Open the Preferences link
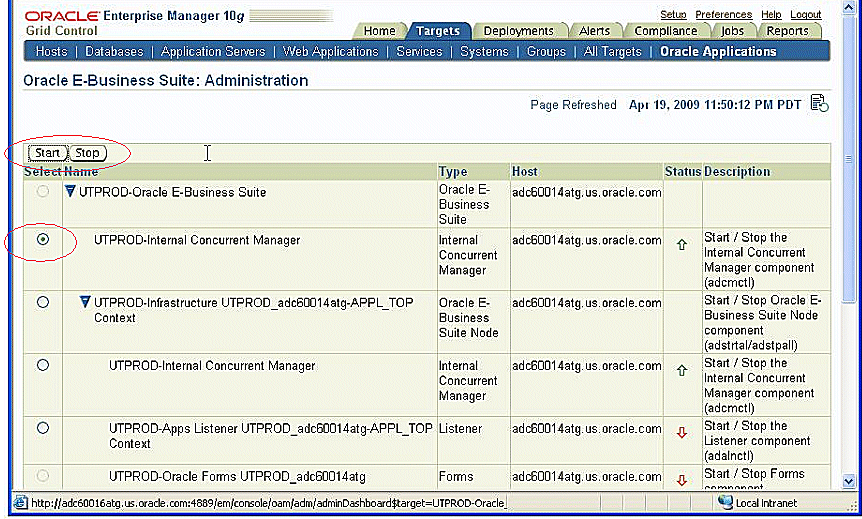 723,15
